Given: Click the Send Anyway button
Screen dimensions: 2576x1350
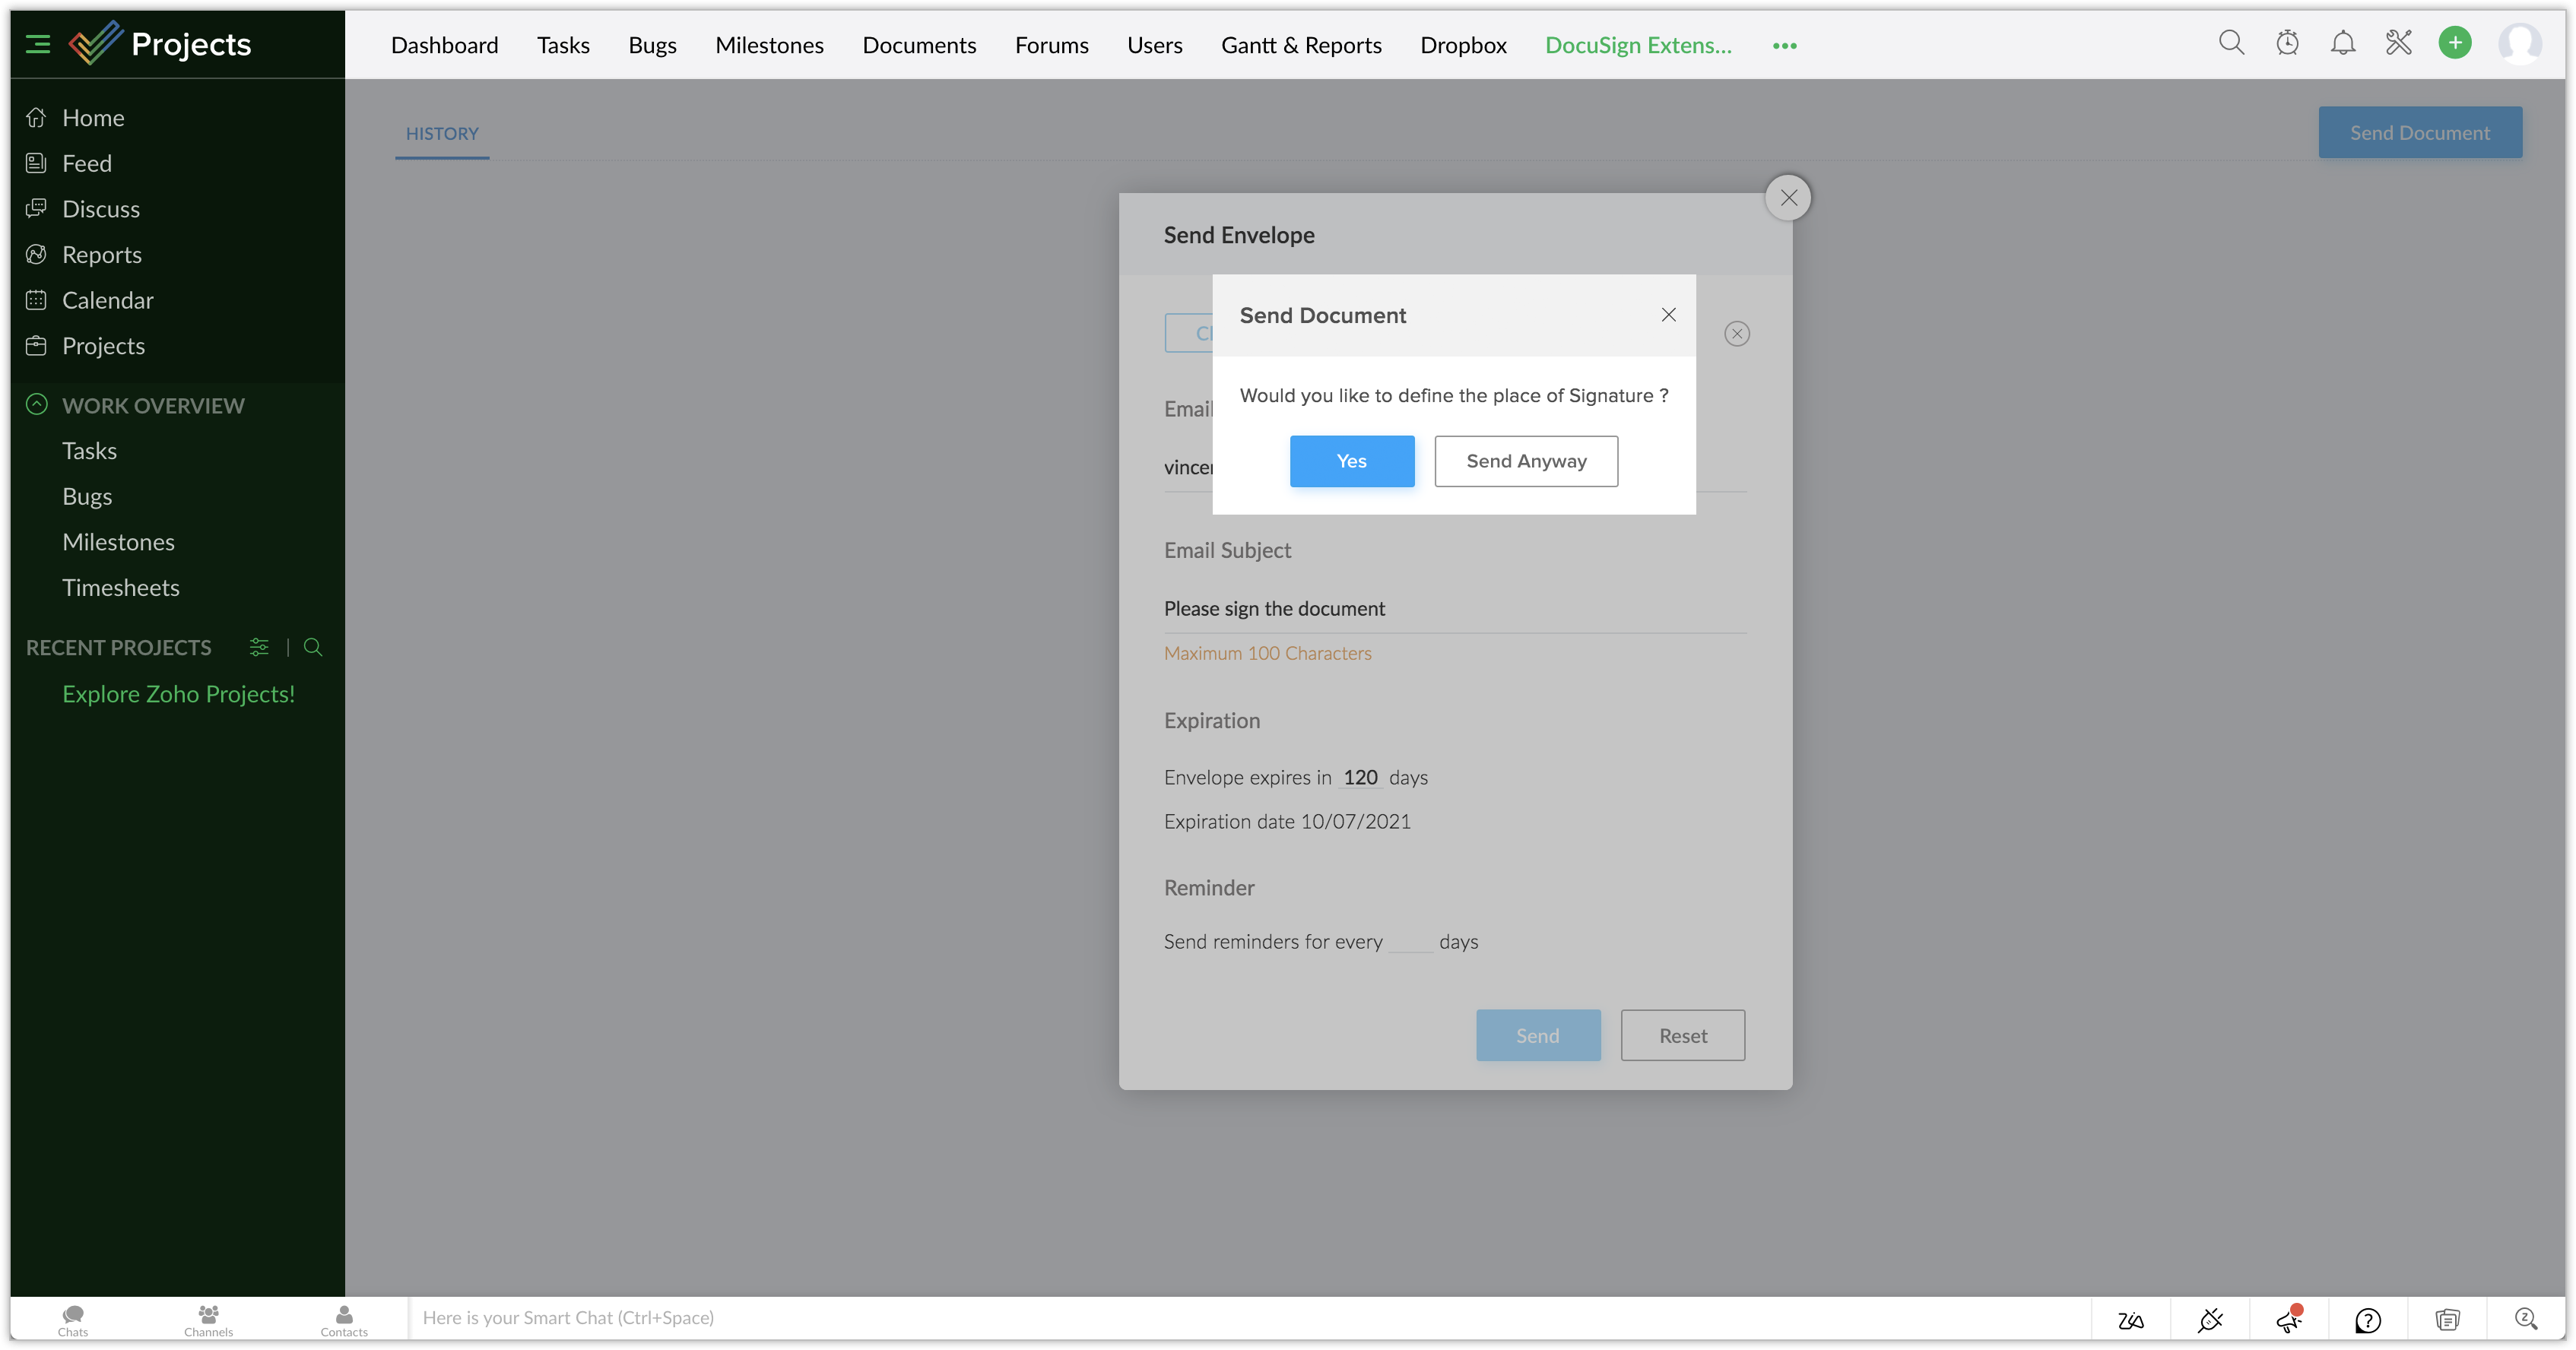Looking at the screenshot, I should point(1526,461).
